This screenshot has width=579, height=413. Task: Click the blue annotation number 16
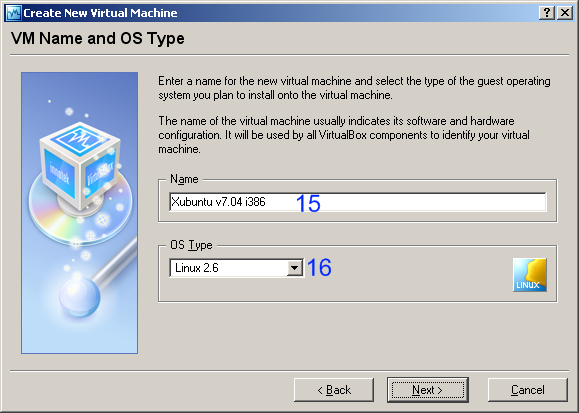(319, 267)
